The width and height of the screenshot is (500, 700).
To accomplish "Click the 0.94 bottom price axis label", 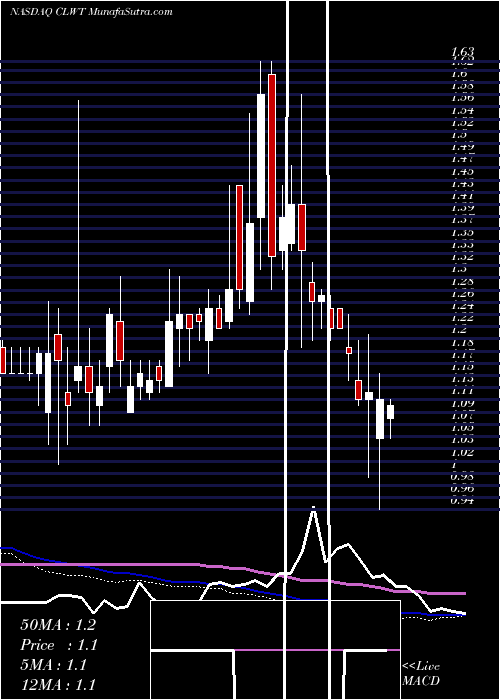I will pos(462,501).
